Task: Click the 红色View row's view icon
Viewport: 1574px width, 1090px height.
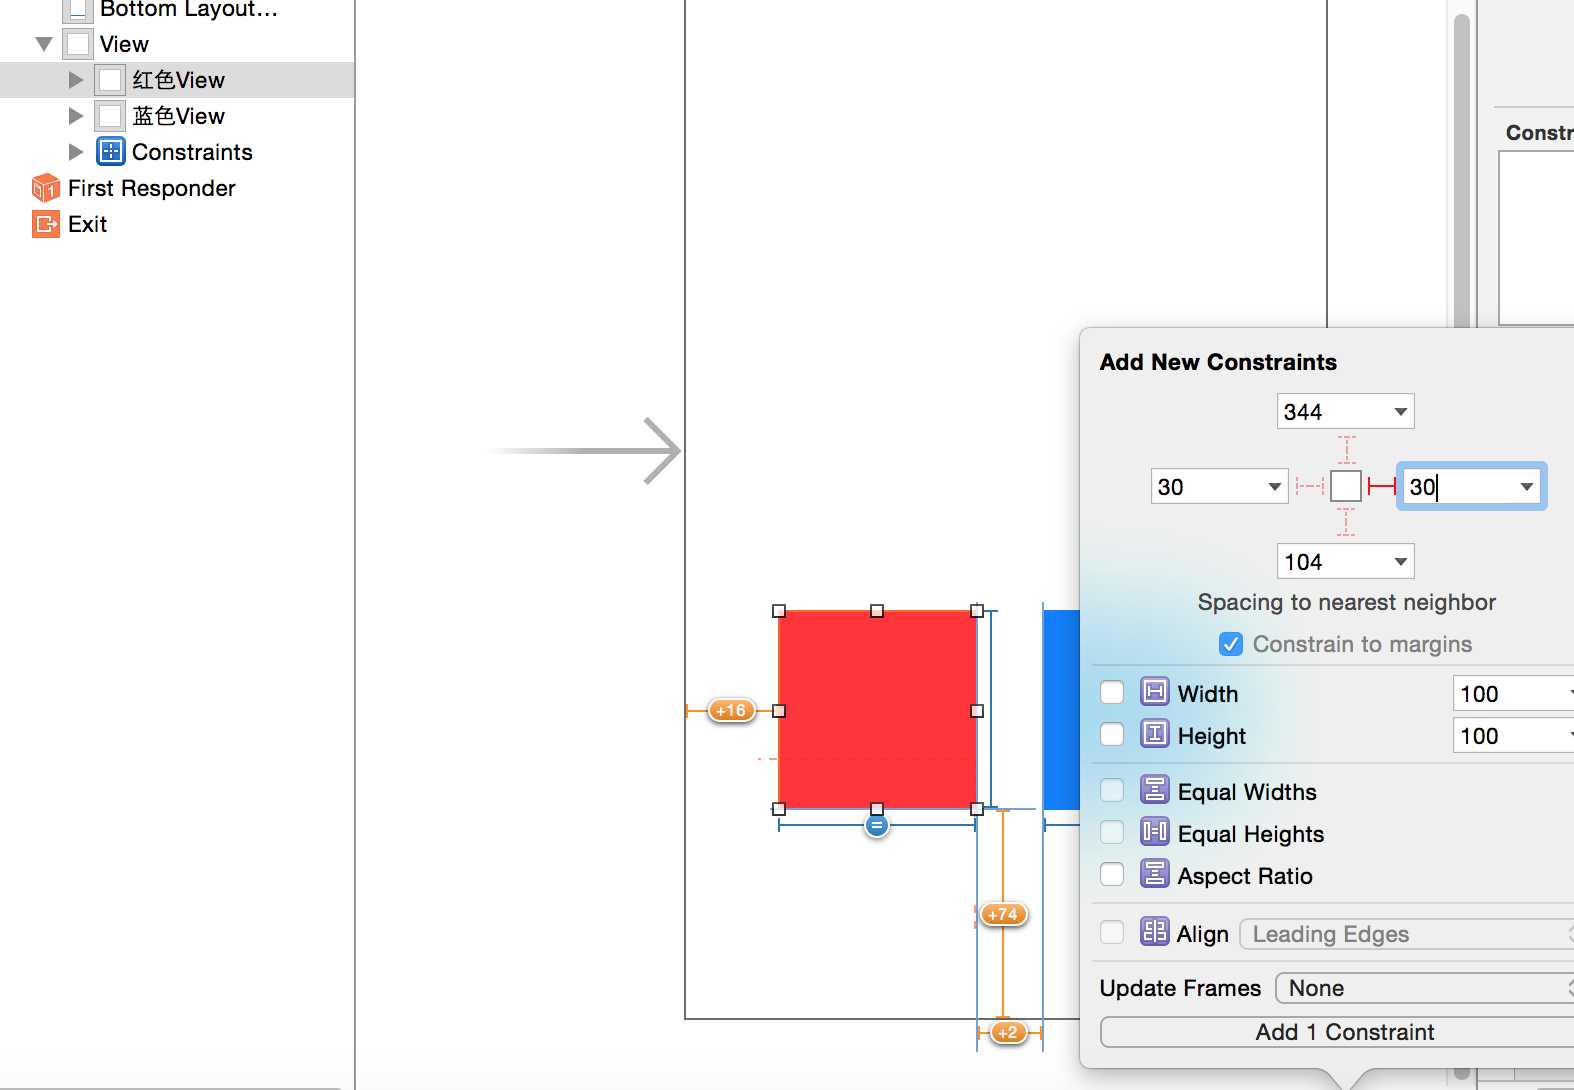Action: [x=110, y=80]
